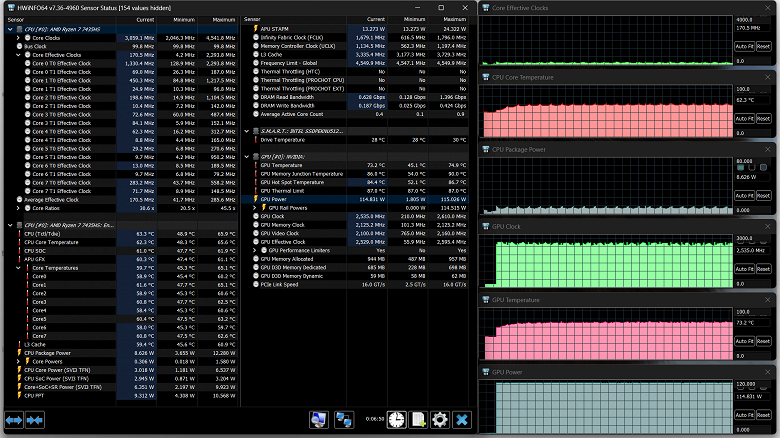780x438 pixels.
Task: Click Reset in GPU Temperature graph
Action: pos(763,341)
